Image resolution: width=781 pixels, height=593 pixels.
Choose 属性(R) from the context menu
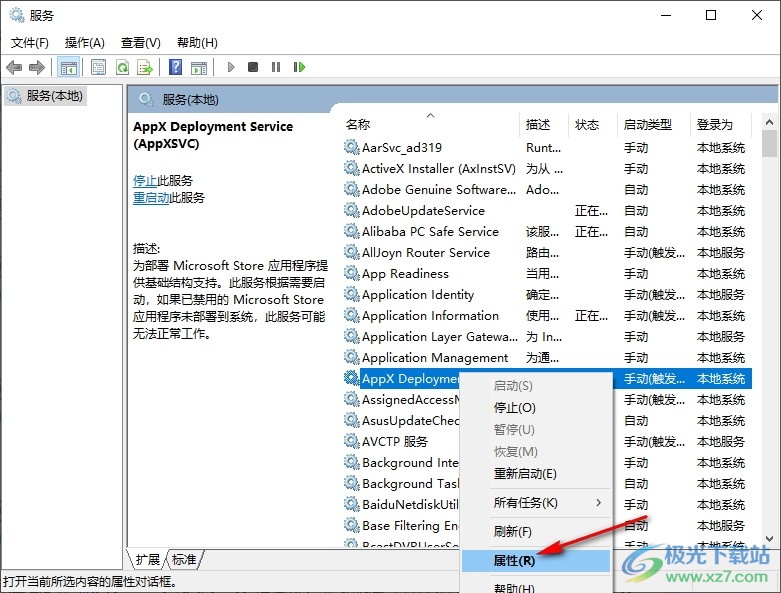coord(535,561)
